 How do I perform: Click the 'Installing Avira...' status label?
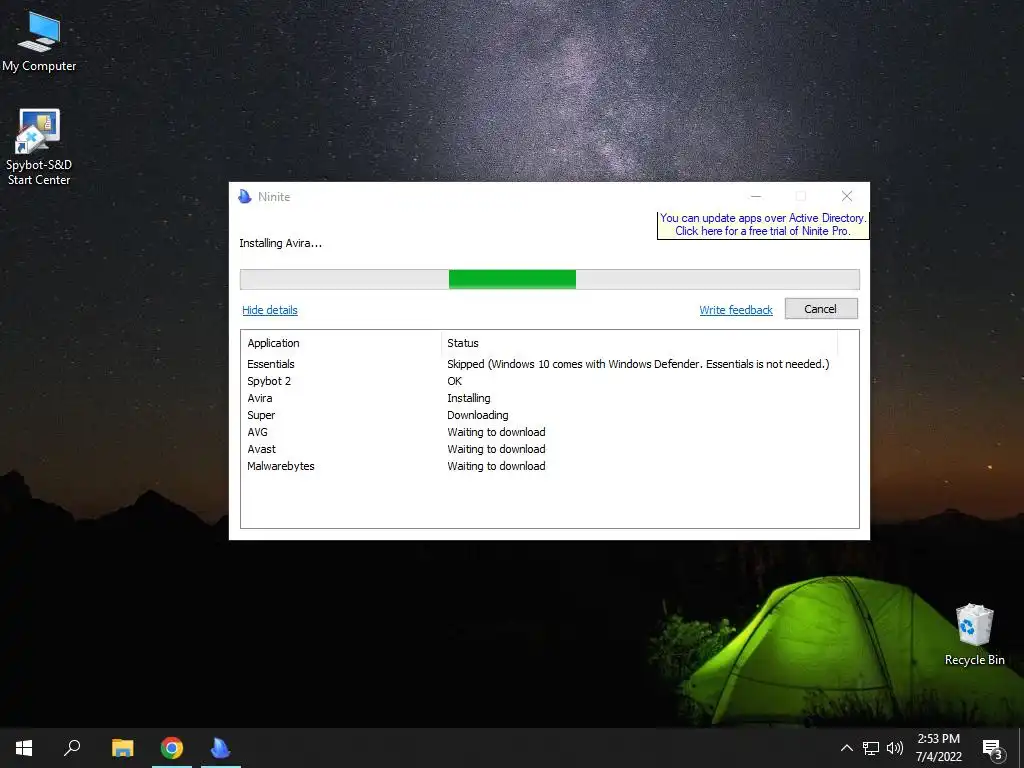click(x=280, y=243)
